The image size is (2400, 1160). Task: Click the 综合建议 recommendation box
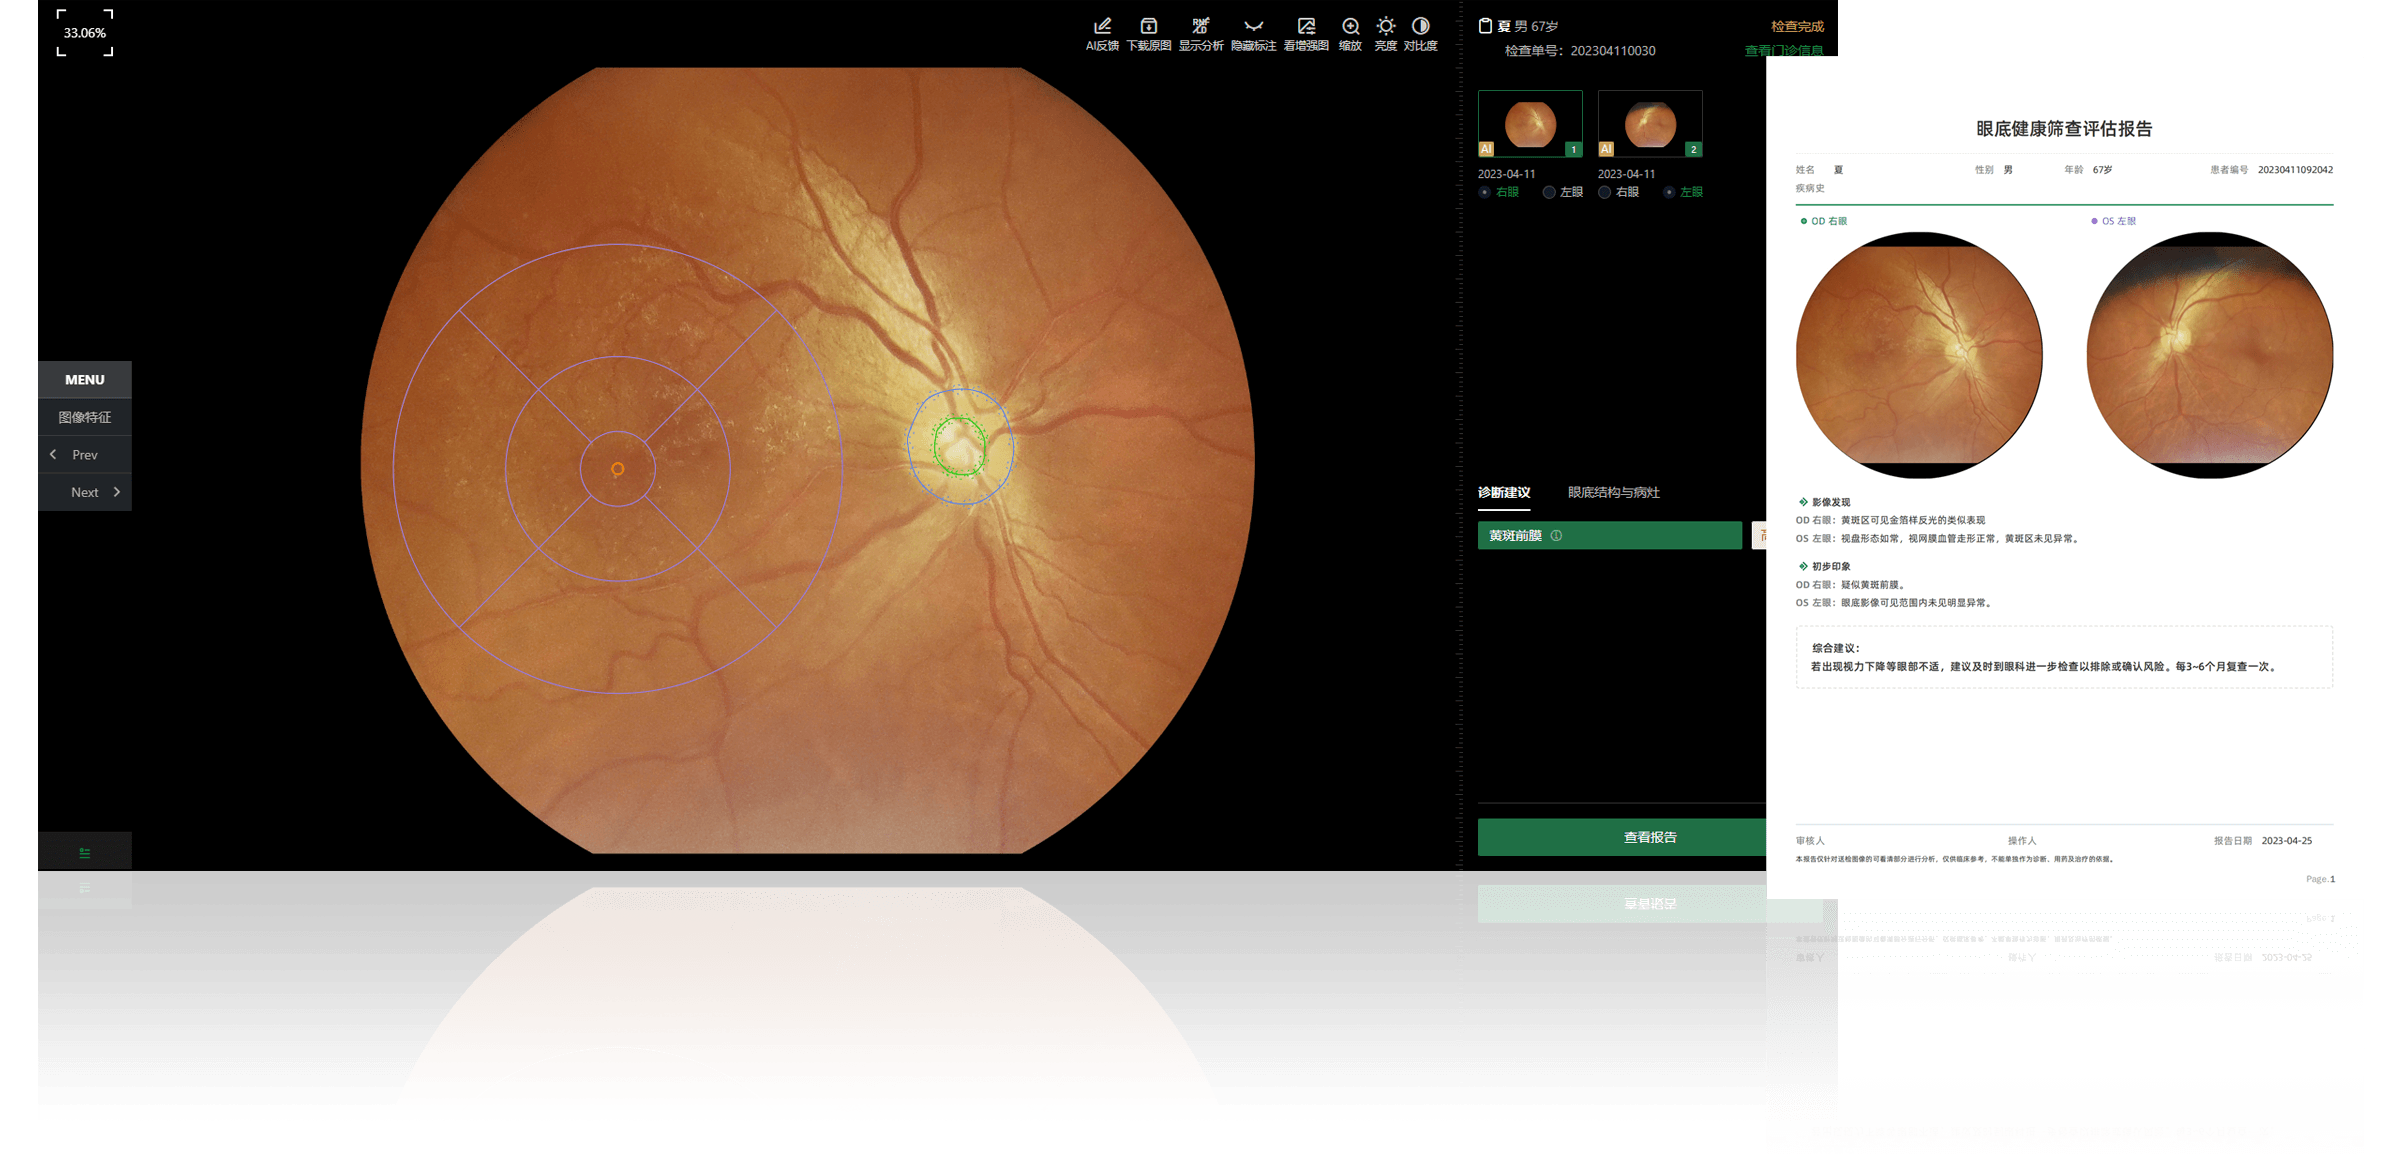coord(2064,657)
